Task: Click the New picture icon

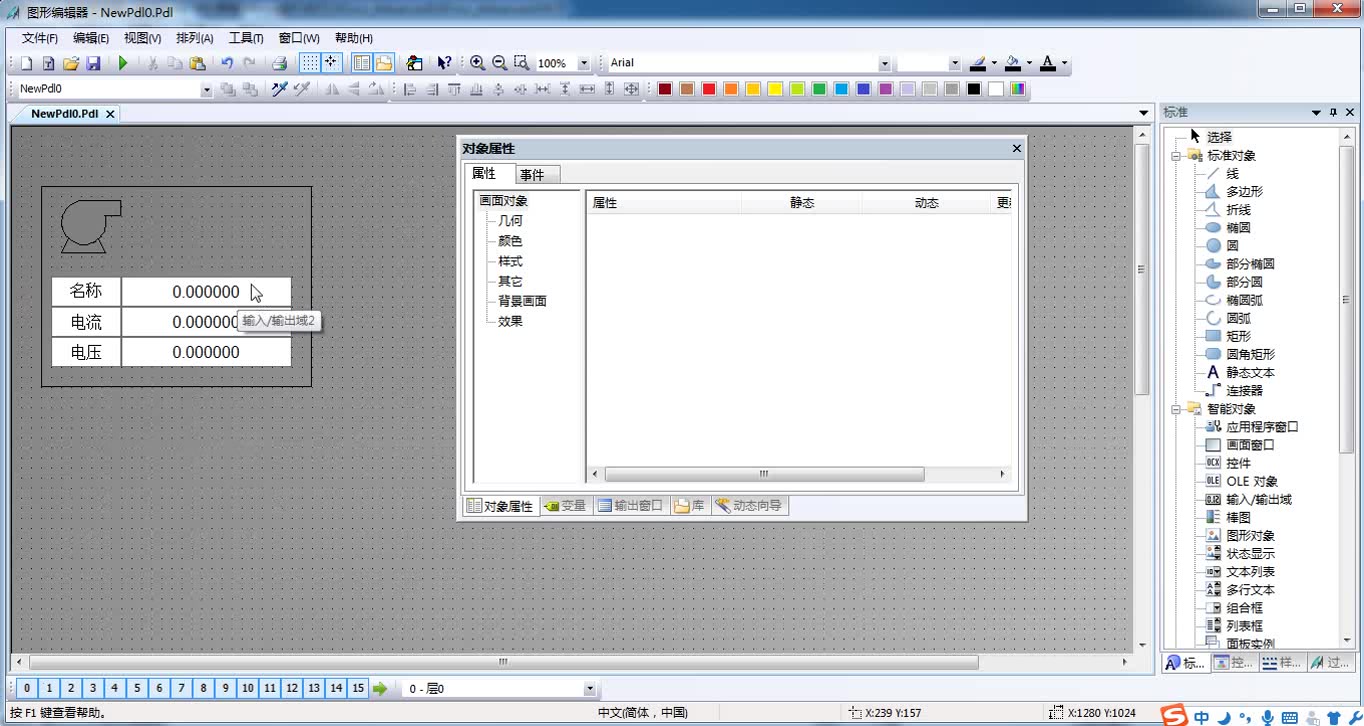Action: [x=27, y=63]
